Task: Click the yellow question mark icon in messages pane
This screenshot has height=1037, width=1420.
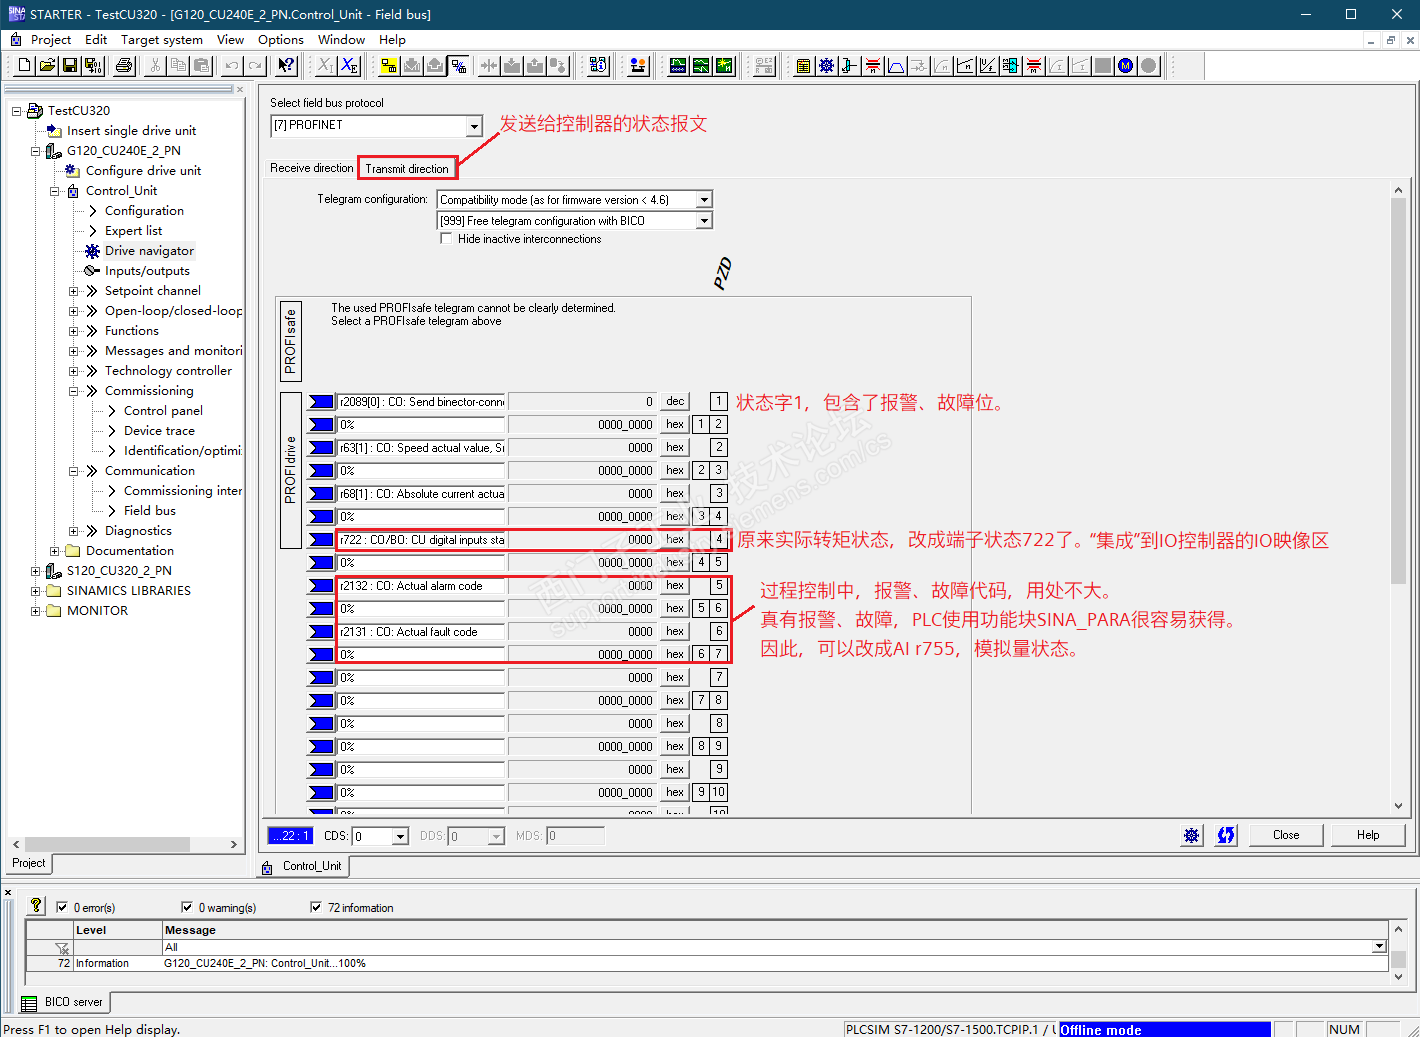Action: click(36, 905)
